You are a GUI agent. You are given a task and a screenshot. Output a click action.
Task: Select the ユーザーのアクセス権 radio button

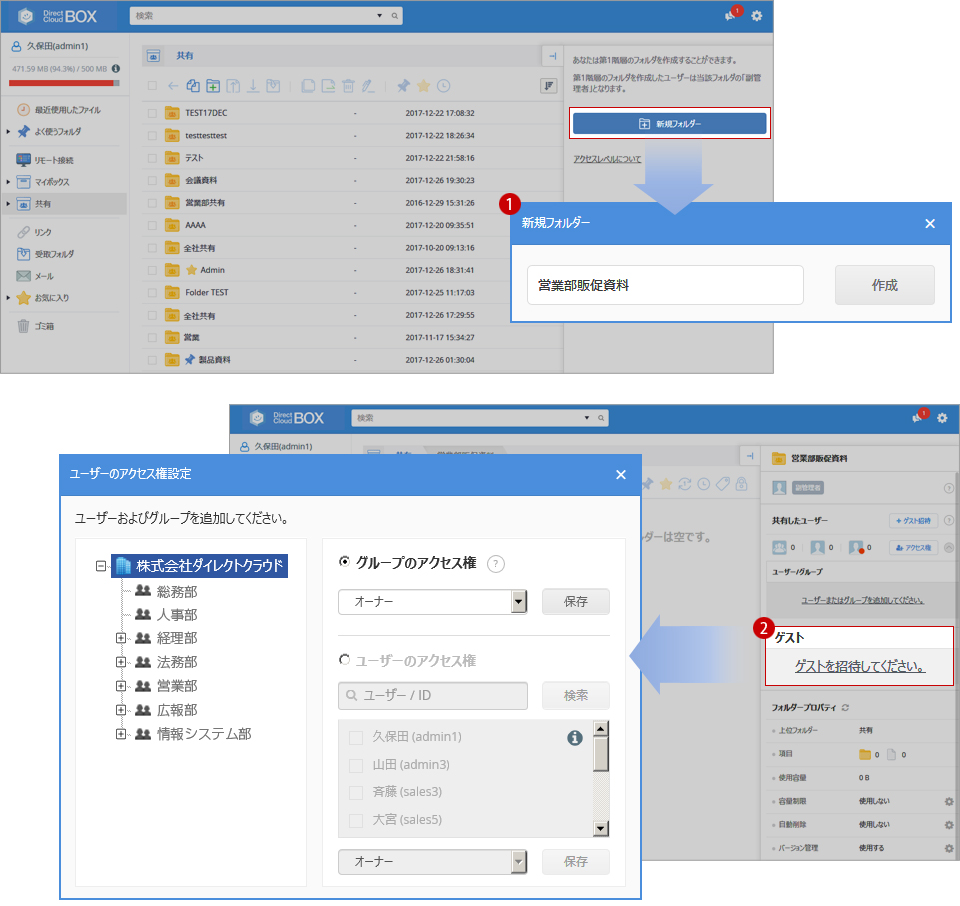pyautogui.click(x=345, y=660)
